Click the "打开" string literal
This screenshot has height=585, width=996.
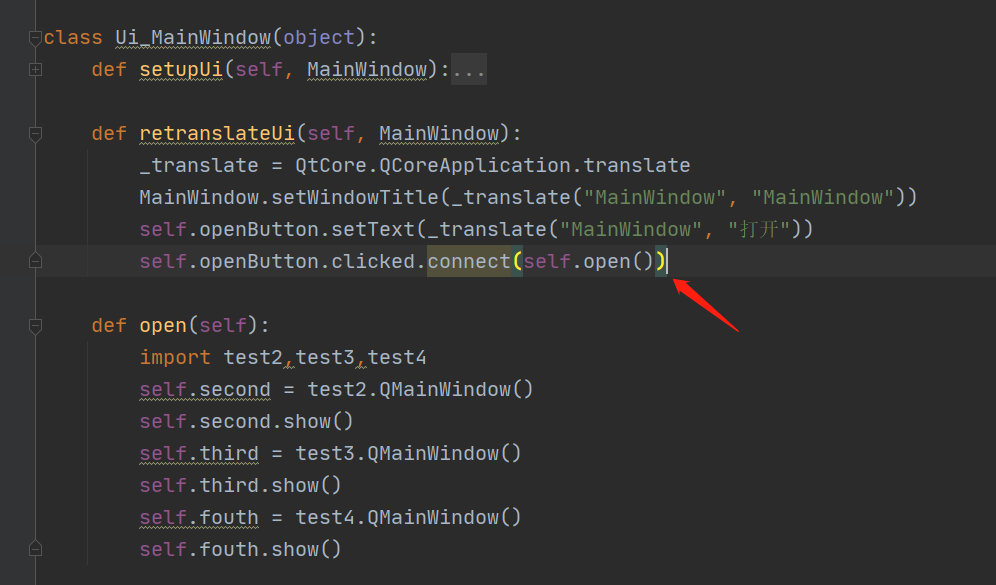pyautogui.click(x=760, y=230)
